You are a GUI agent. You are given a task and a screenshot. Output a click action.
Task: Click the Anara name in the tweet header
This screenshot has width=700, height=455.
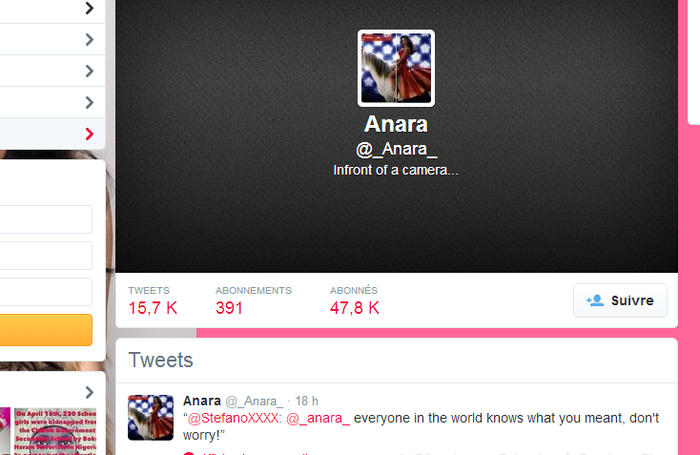(202, 401)
